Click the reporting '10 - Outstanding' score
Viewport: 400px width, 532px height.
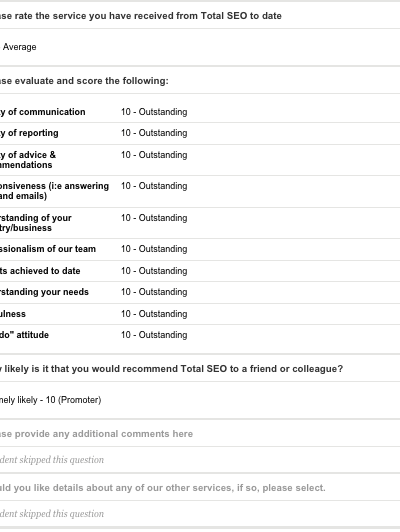pos(154,133)
